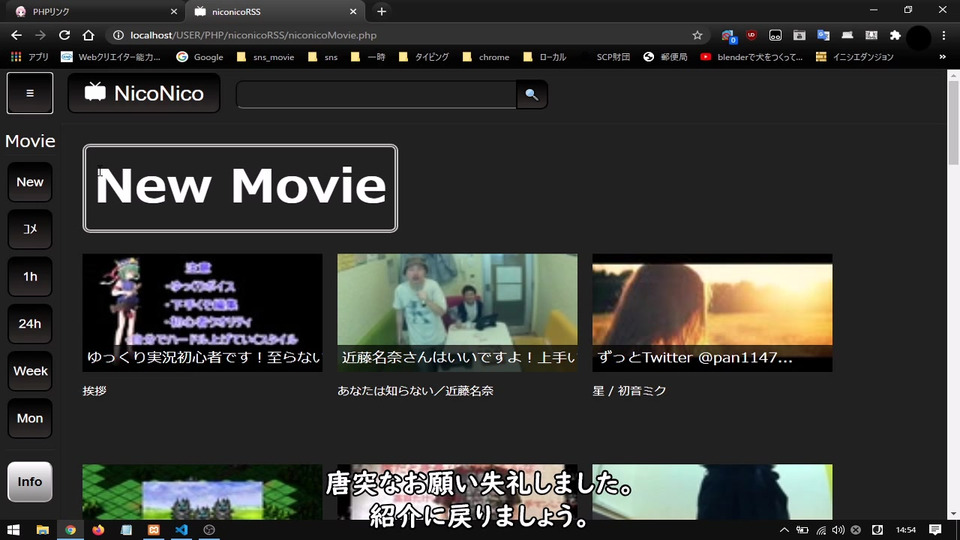Image resolution: width=960 pixels, height=540 pixels.
Task: Open the ローカル bookmark folder
Action: (x=545, y=57)
